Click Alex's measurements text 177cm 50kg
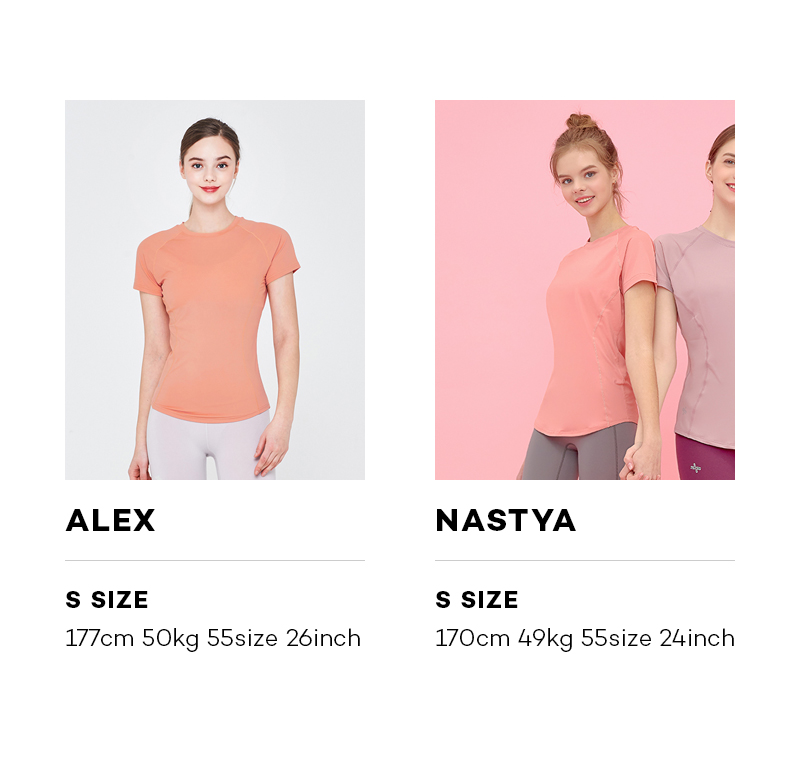 (132, 639)
